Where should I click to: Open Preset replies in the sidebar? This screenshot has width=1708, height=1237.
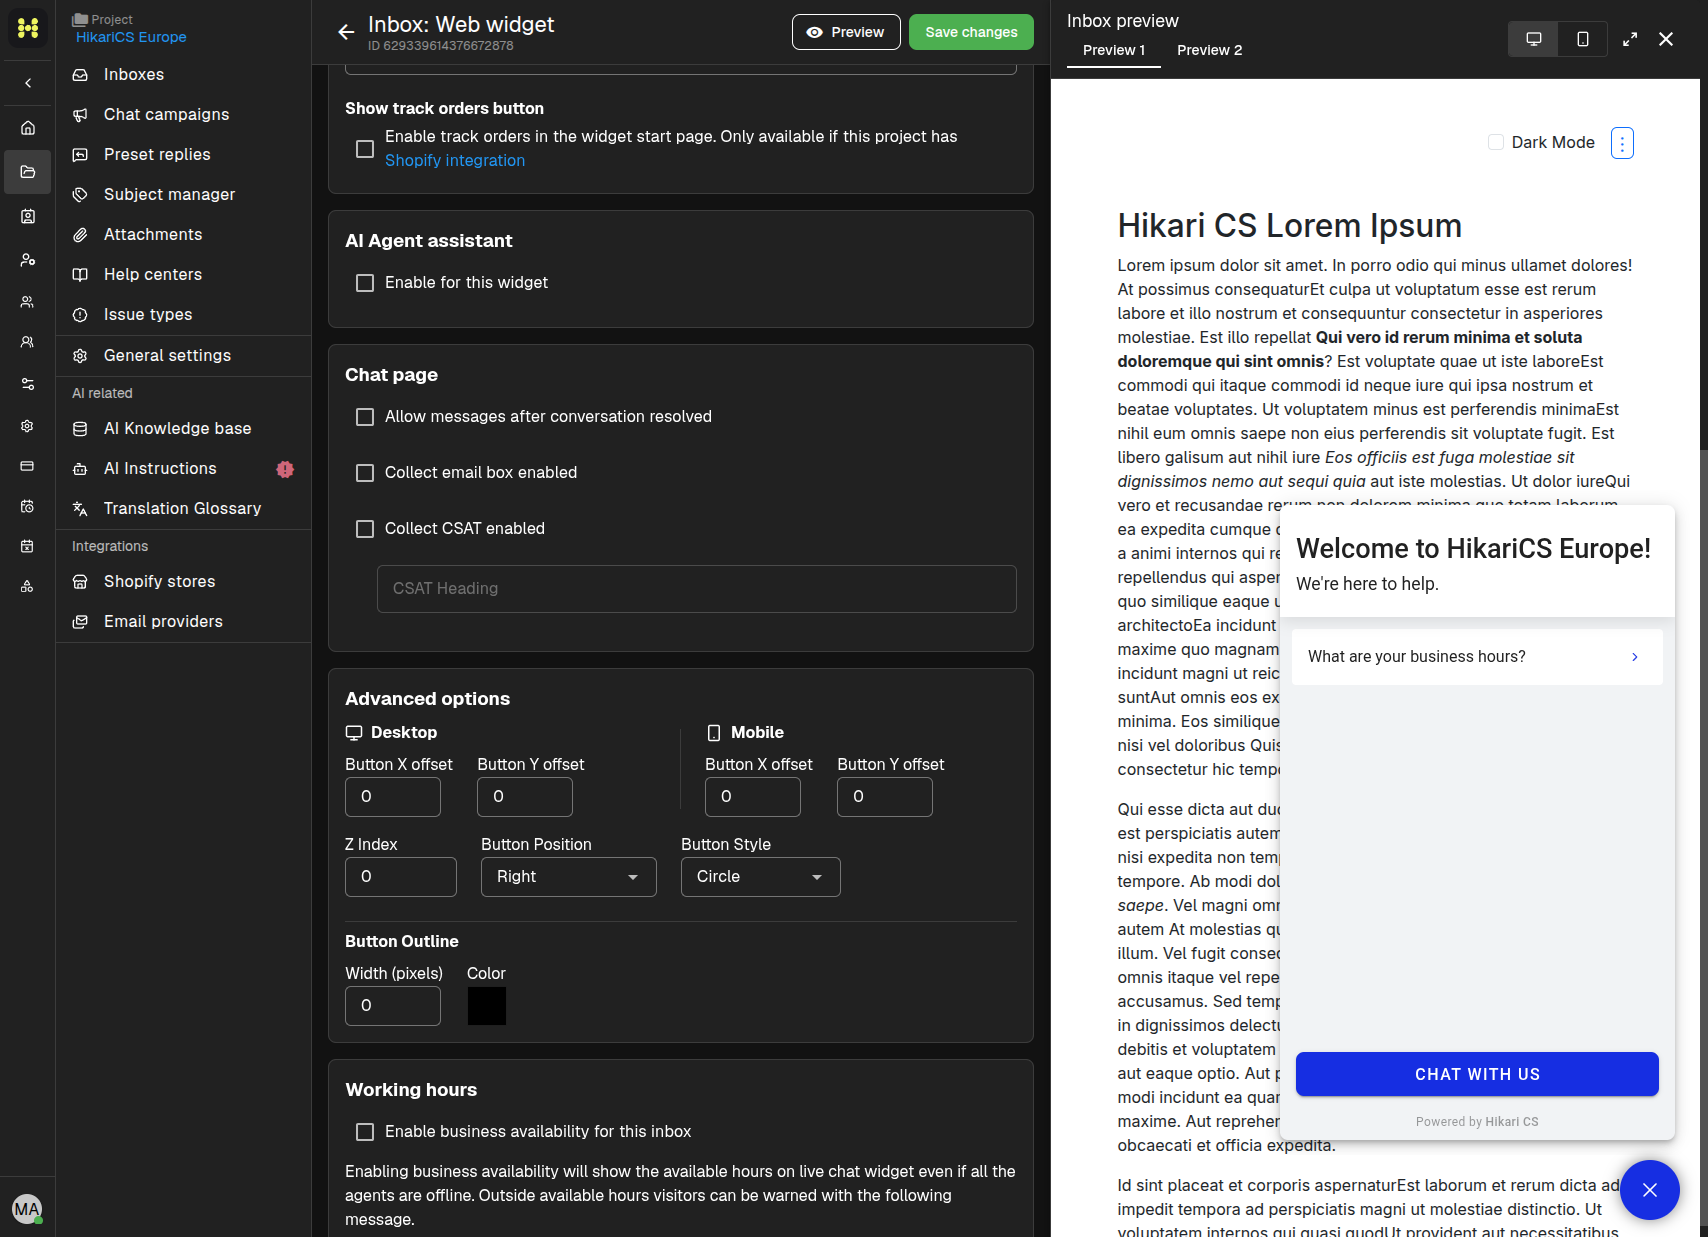point(184,155)
